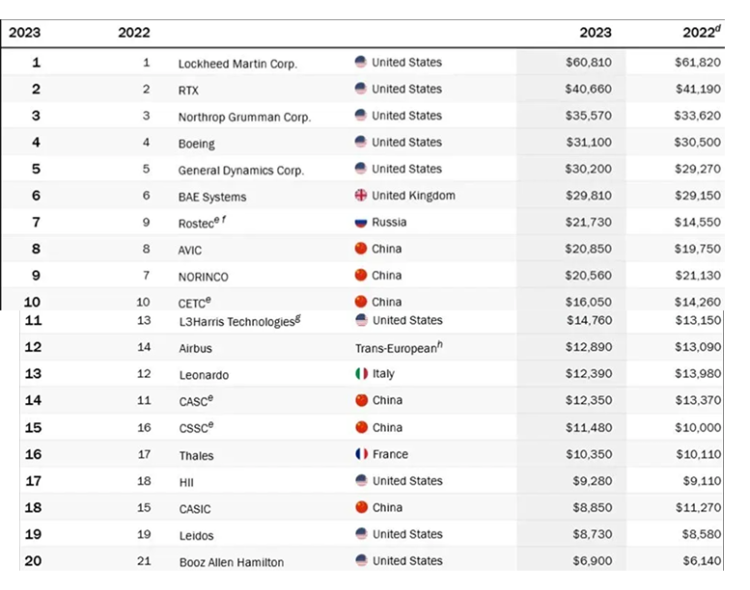Click the China flag in AVIC row
This screenshot has height=590, width=750.
(361, 248)
